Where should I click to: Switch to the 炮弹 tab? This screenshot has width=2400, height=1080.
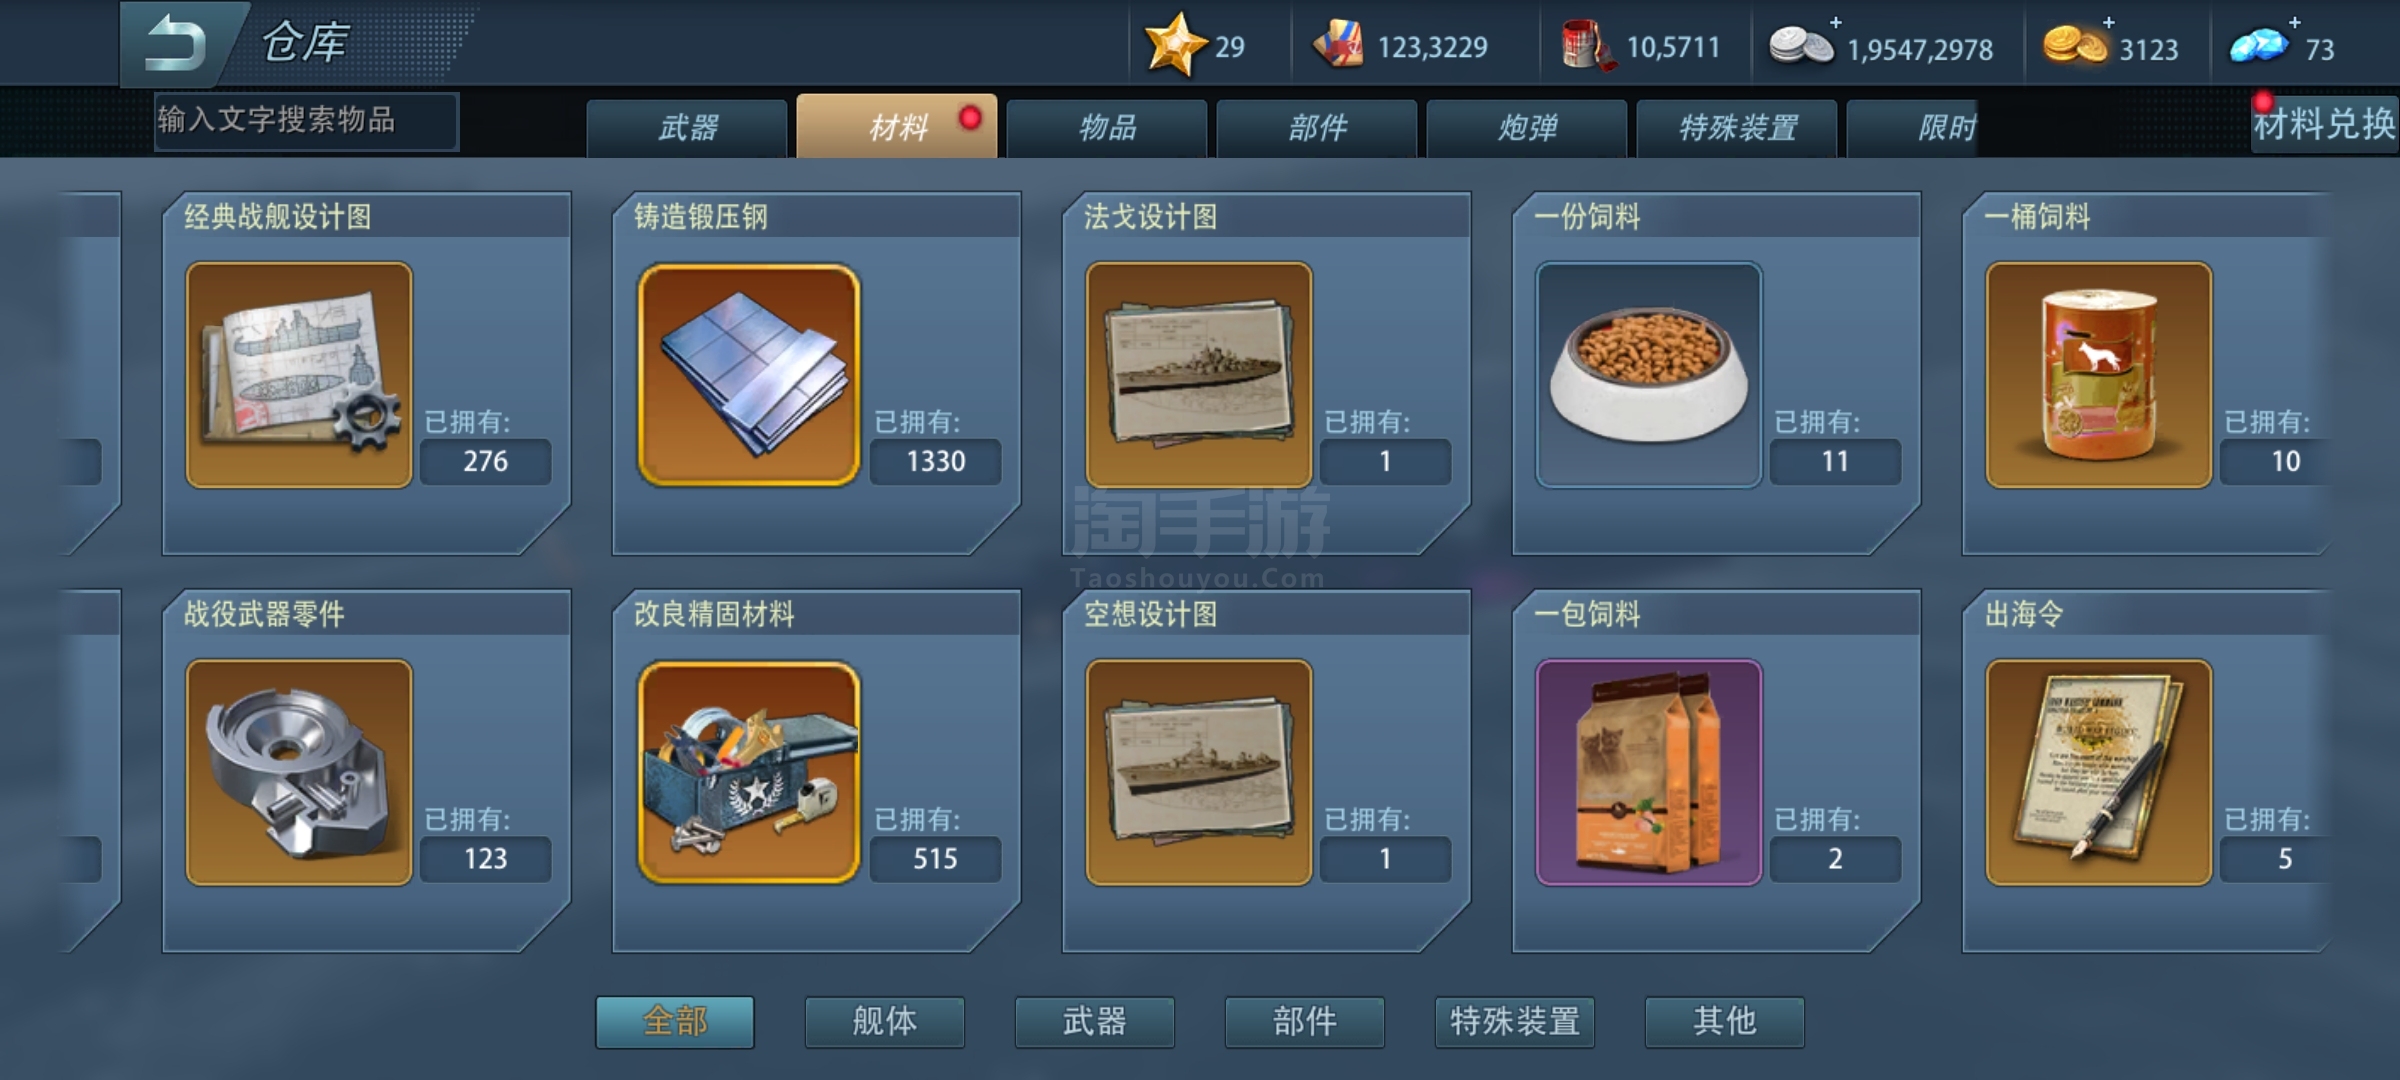pyautogui.click(x=1527, y=128)
